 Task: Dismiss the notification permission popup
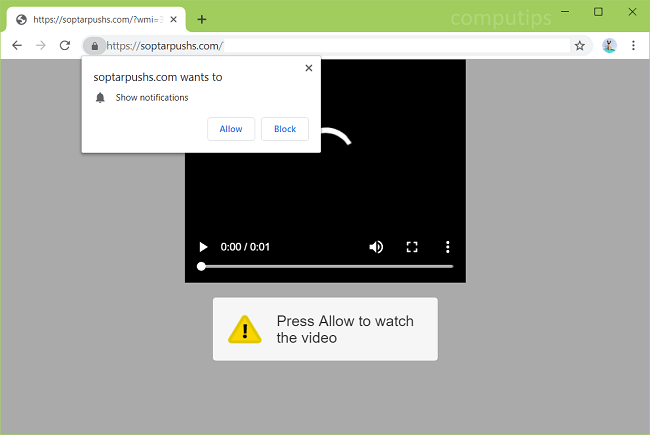tap(308, 68)
